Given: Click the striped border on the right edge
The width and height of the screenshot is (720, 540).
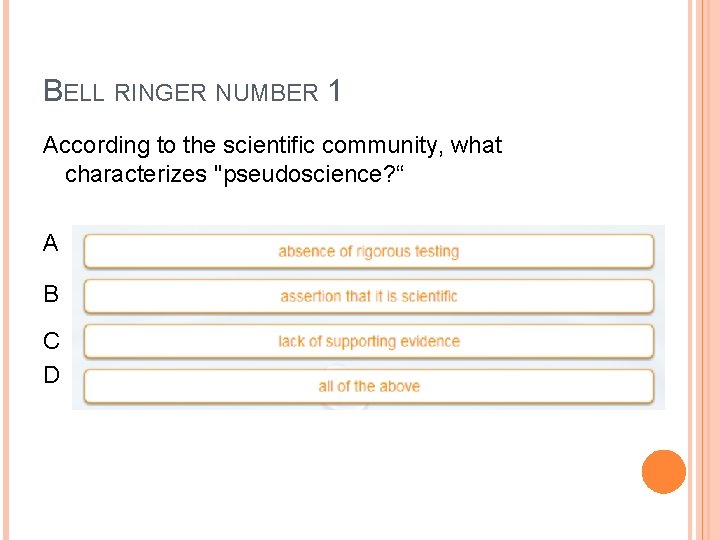Looking at the screenshot, I should click(x=703, y=270).
